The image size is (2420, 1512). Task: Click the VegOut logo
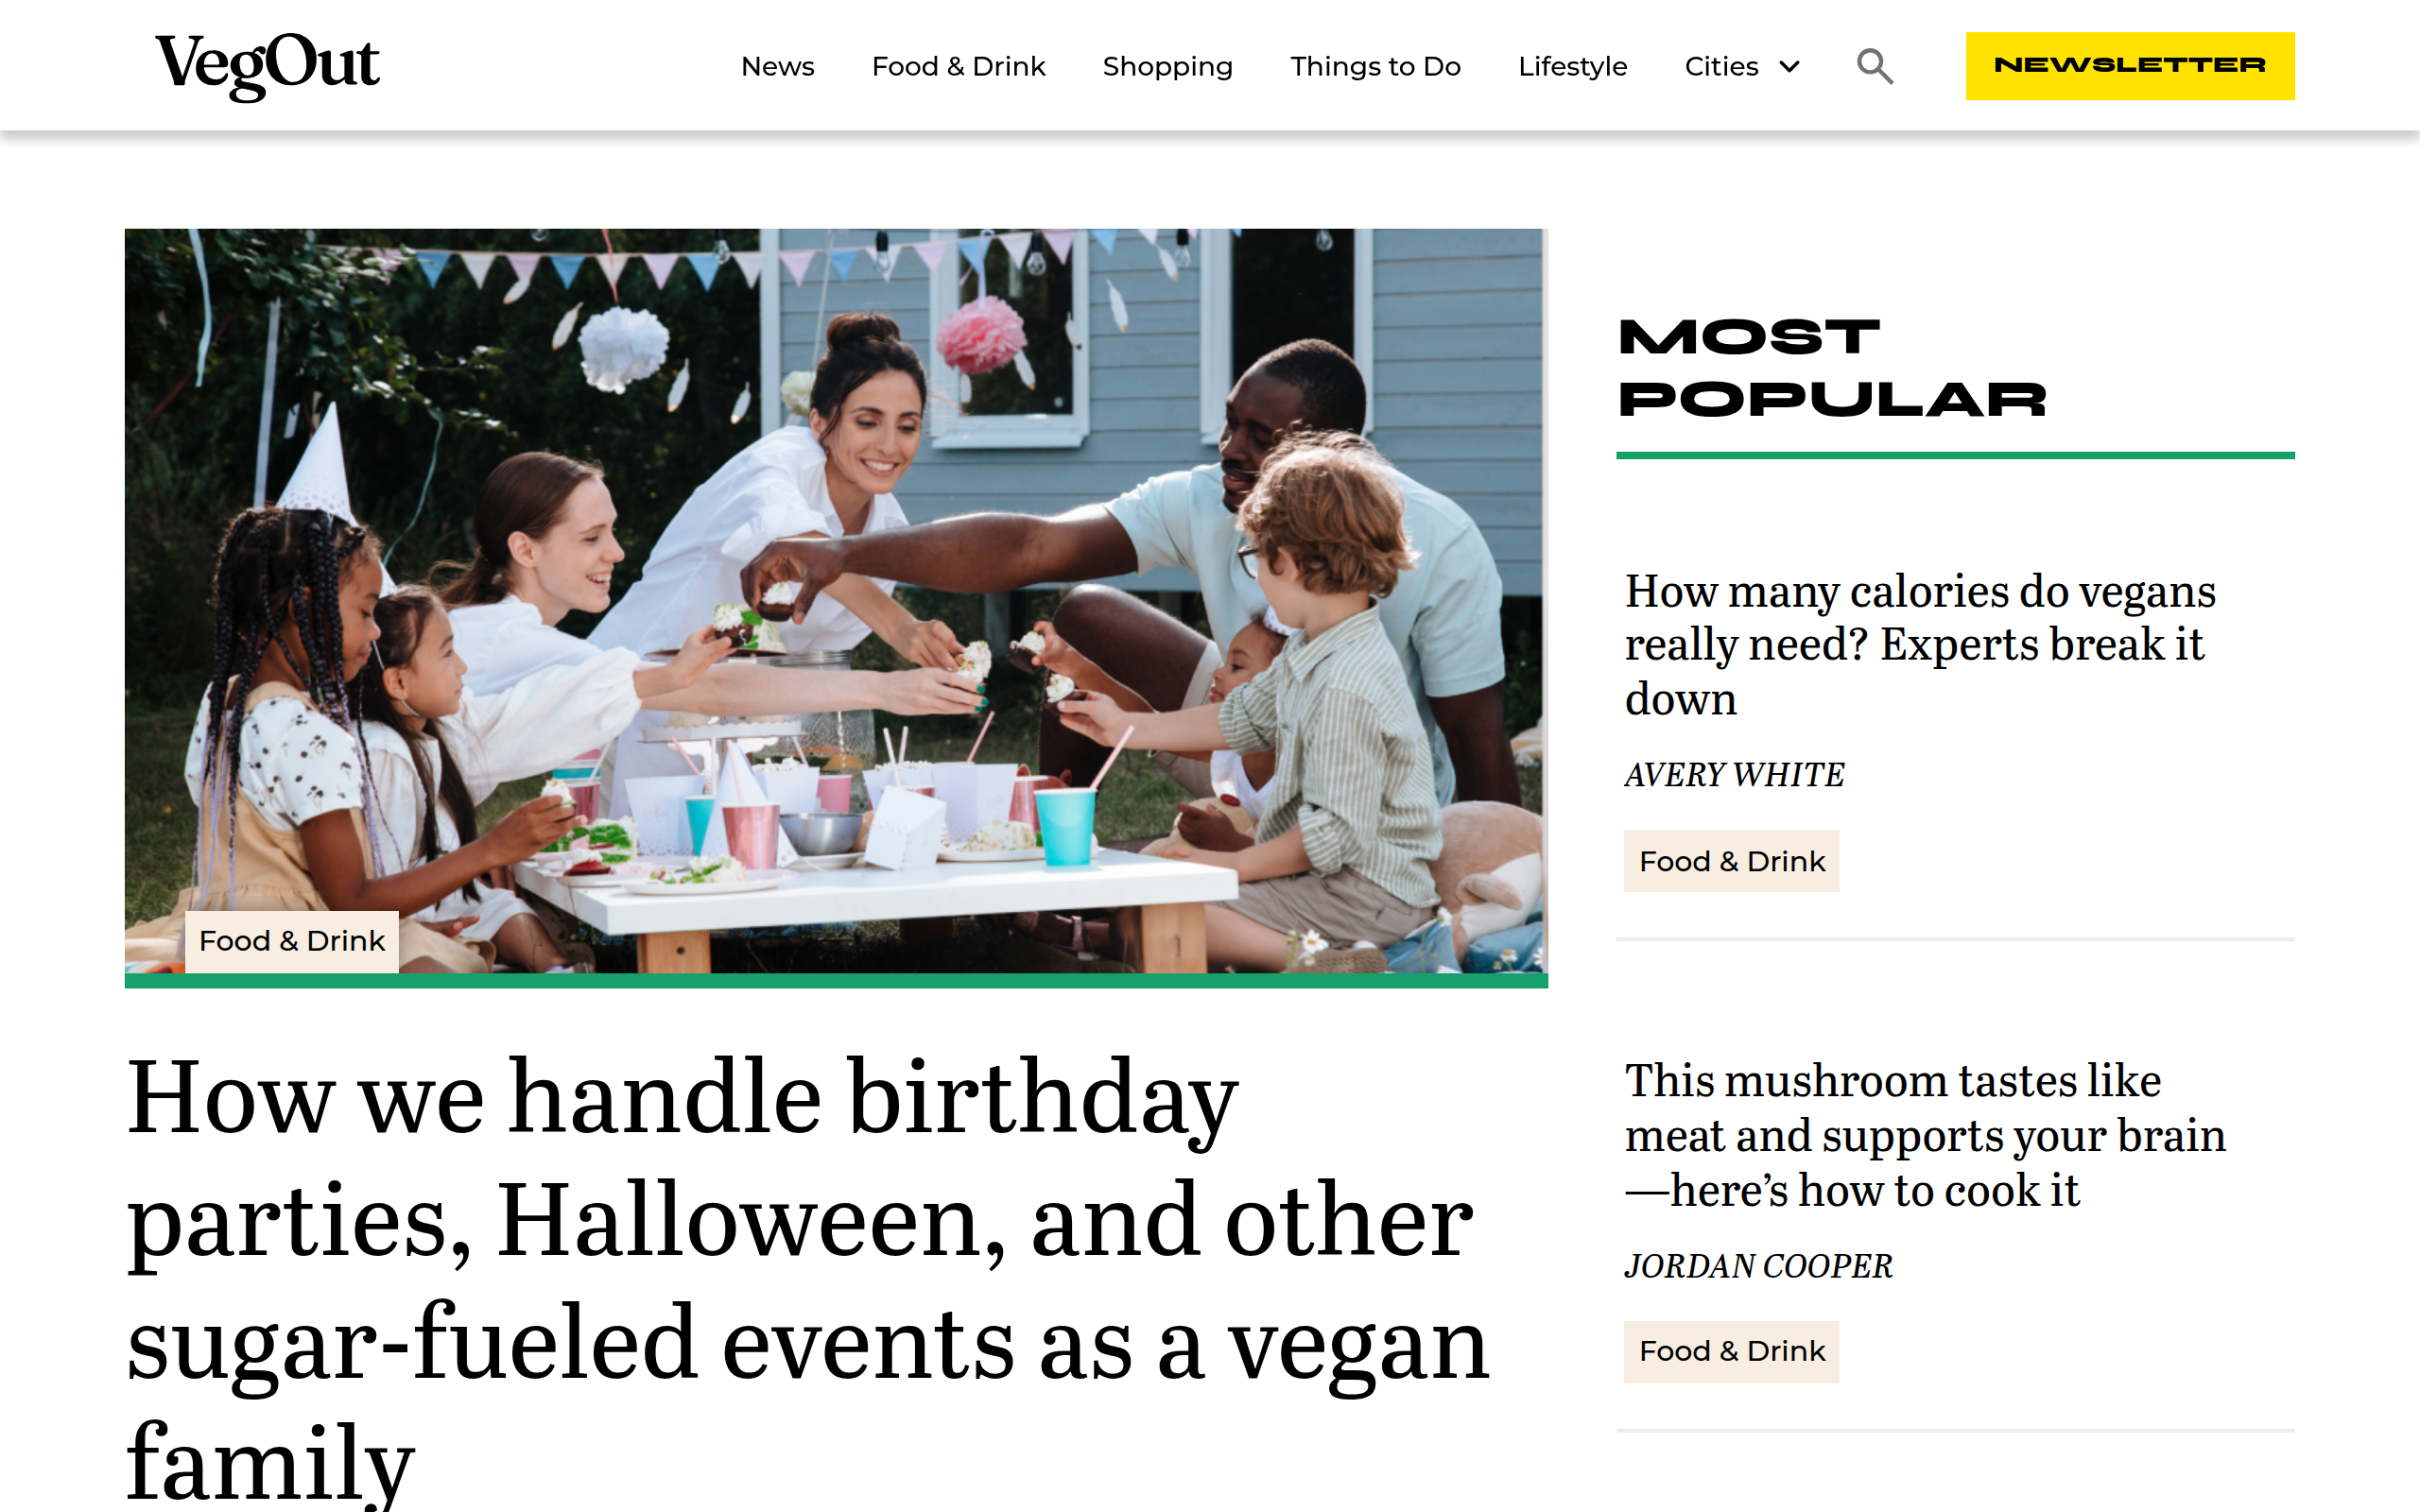point(267,66)
